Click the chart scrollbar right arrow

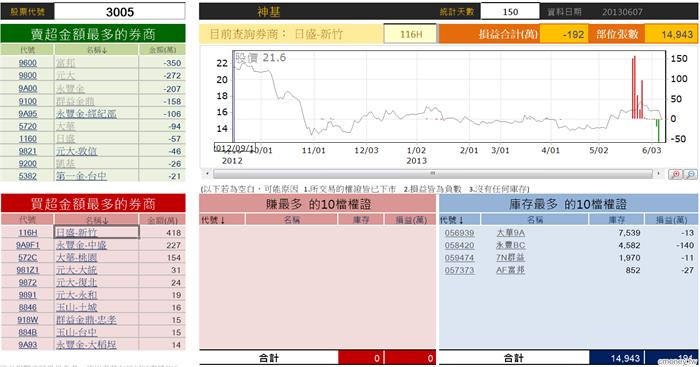(x=659, y=173)
